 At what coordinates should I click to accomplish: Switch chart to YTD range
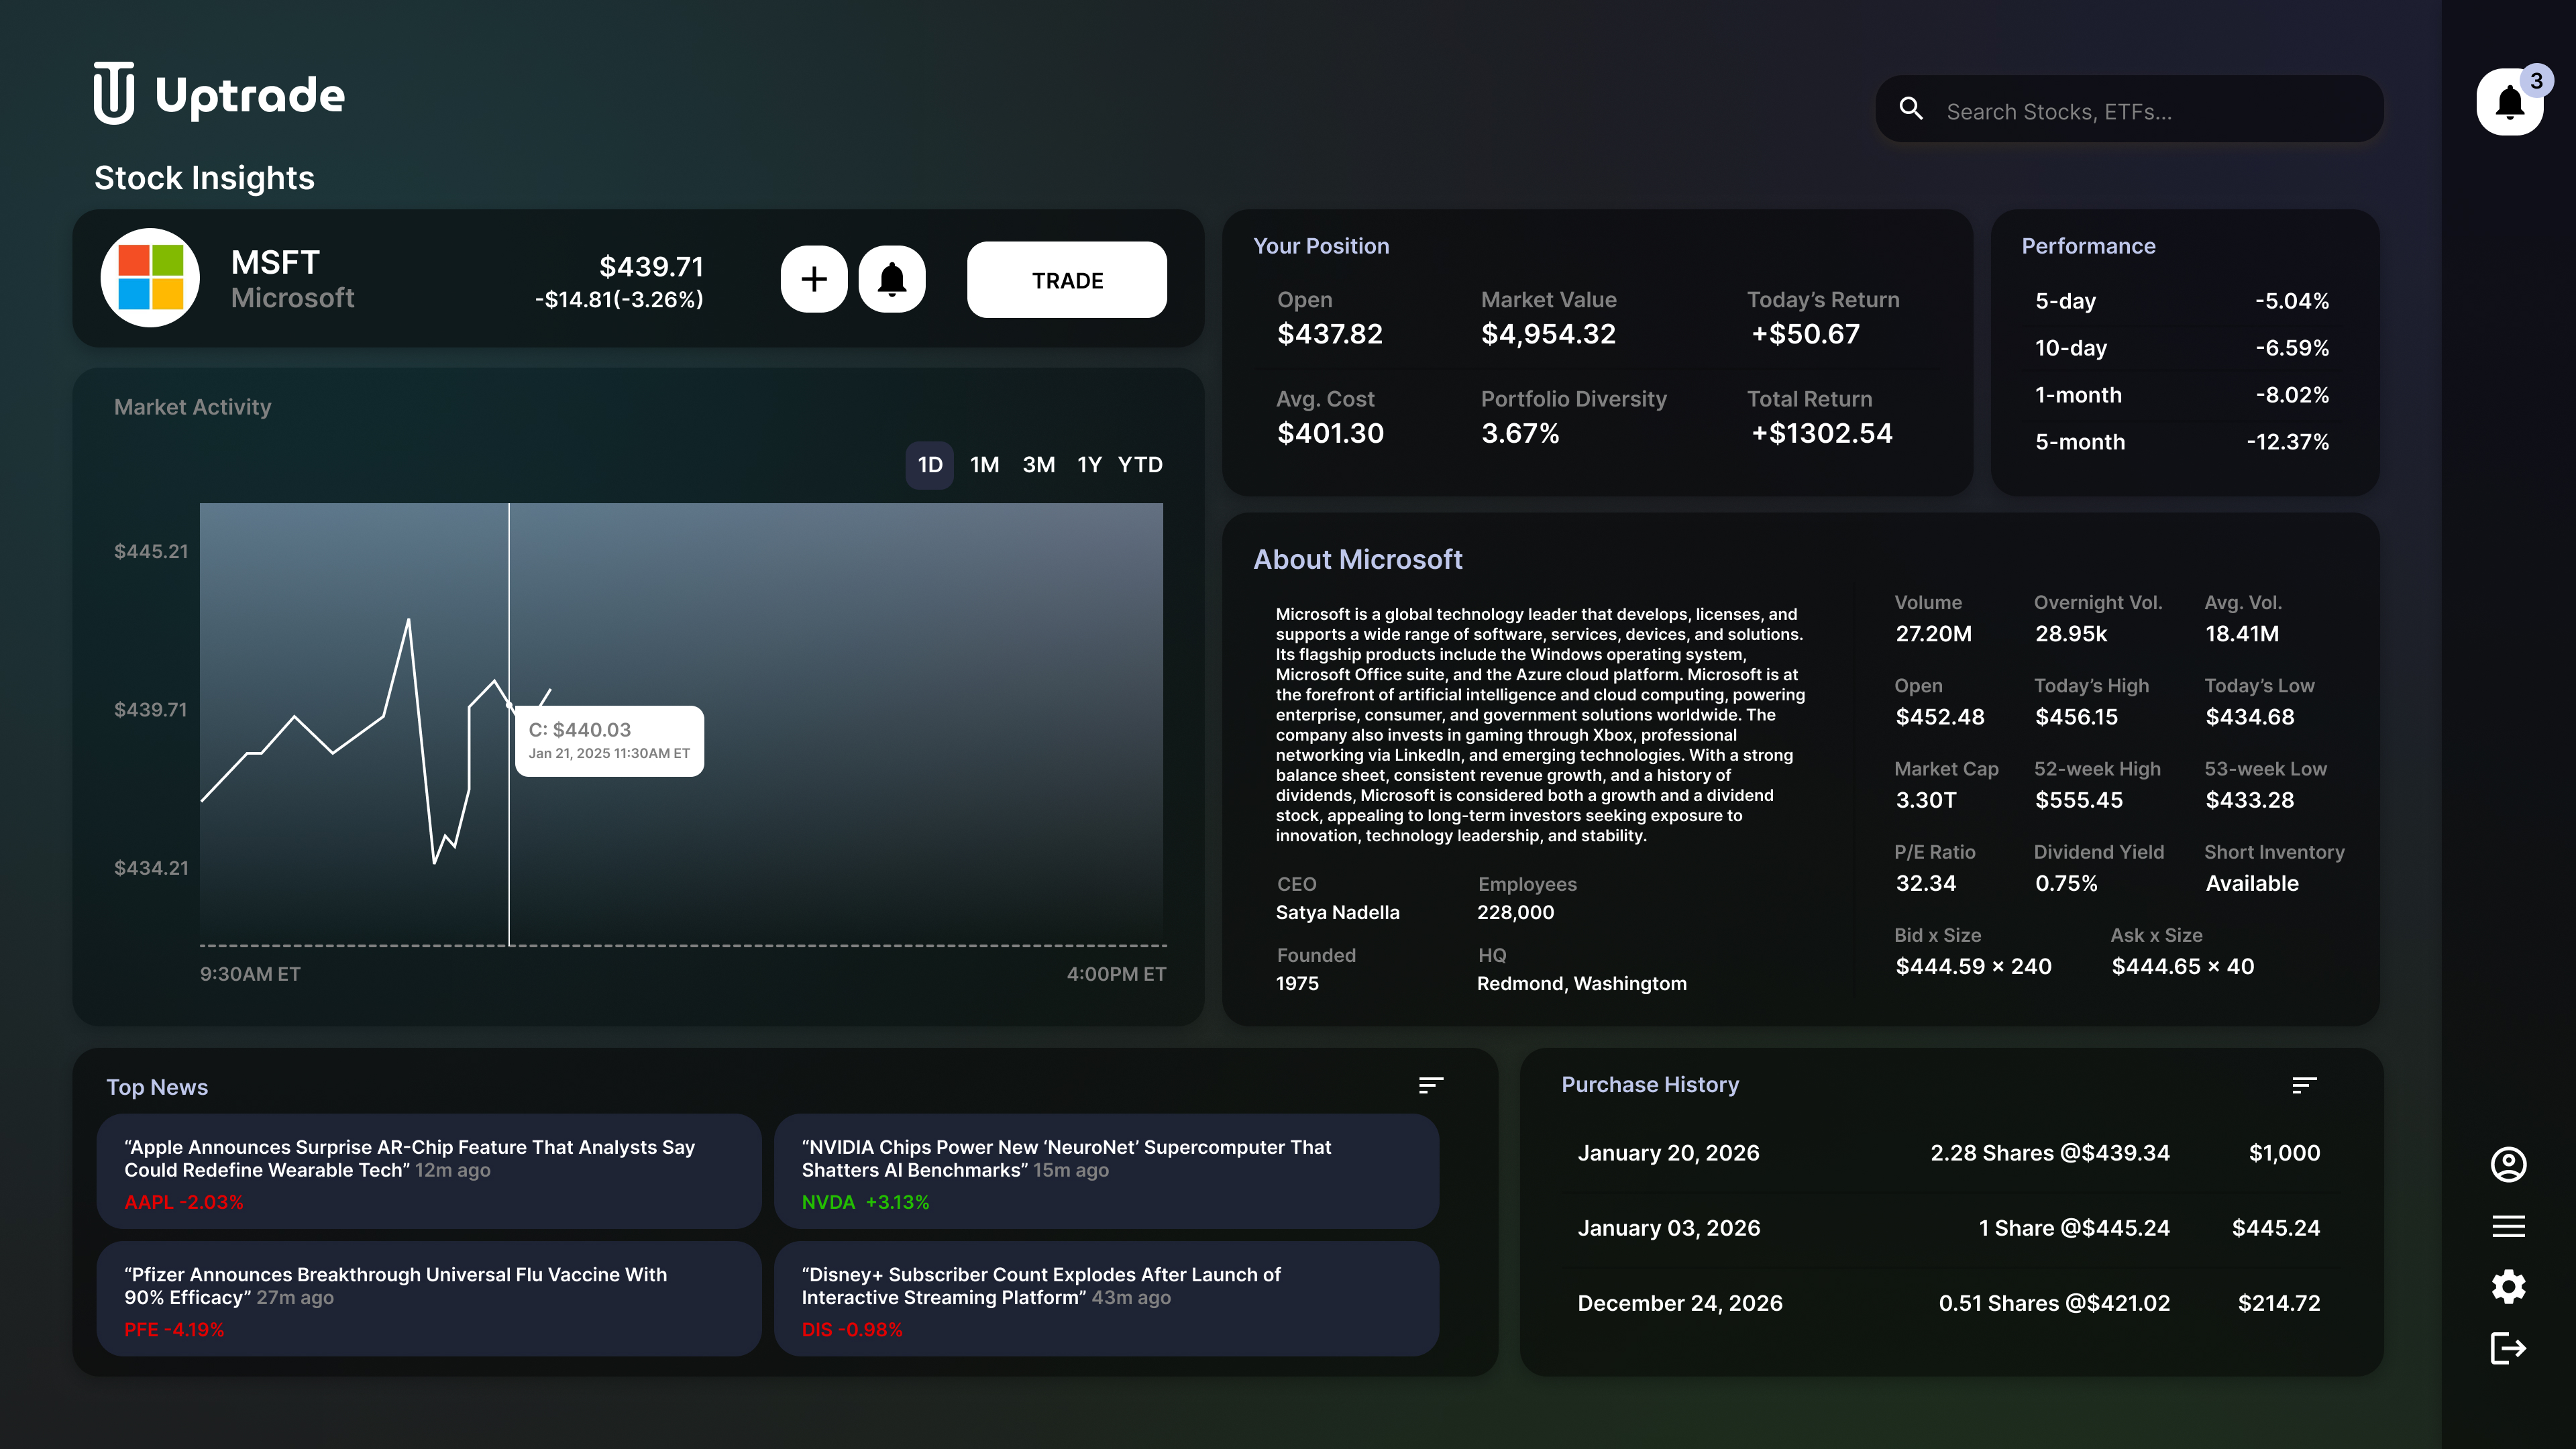pyautogui.click(x=1140, y=465)
